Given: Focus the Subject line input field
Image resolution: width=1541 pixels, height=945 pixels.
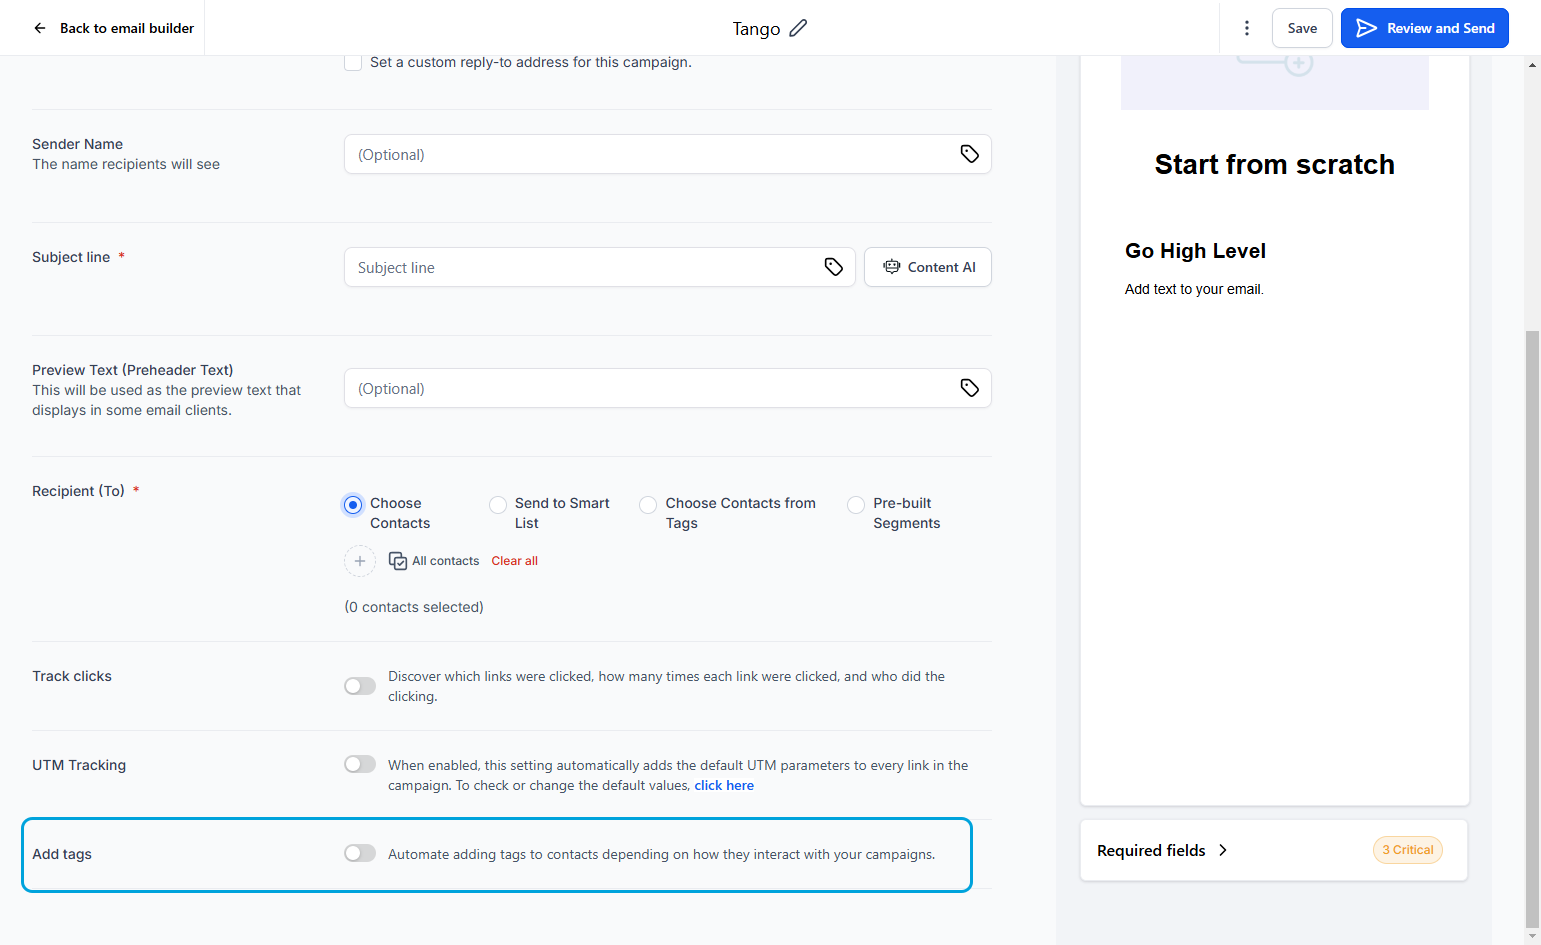Looking at the screenshot, I should tap(600, 267).
